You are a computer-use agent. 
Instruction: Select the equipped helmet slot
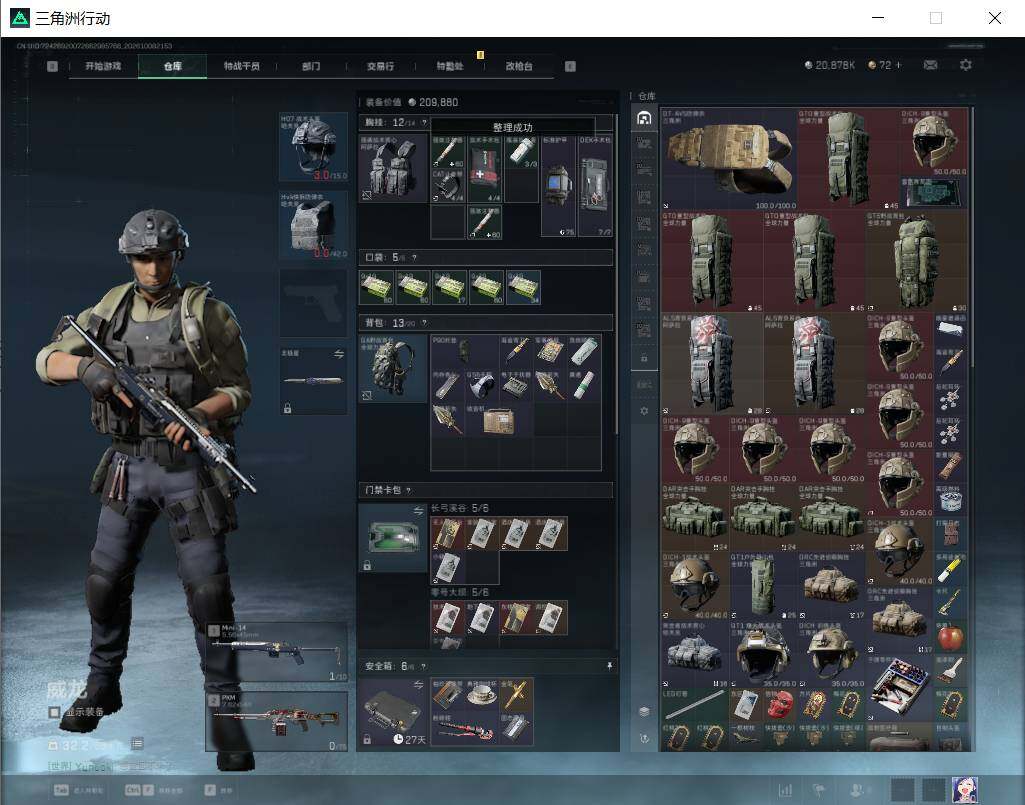[314, 147]
